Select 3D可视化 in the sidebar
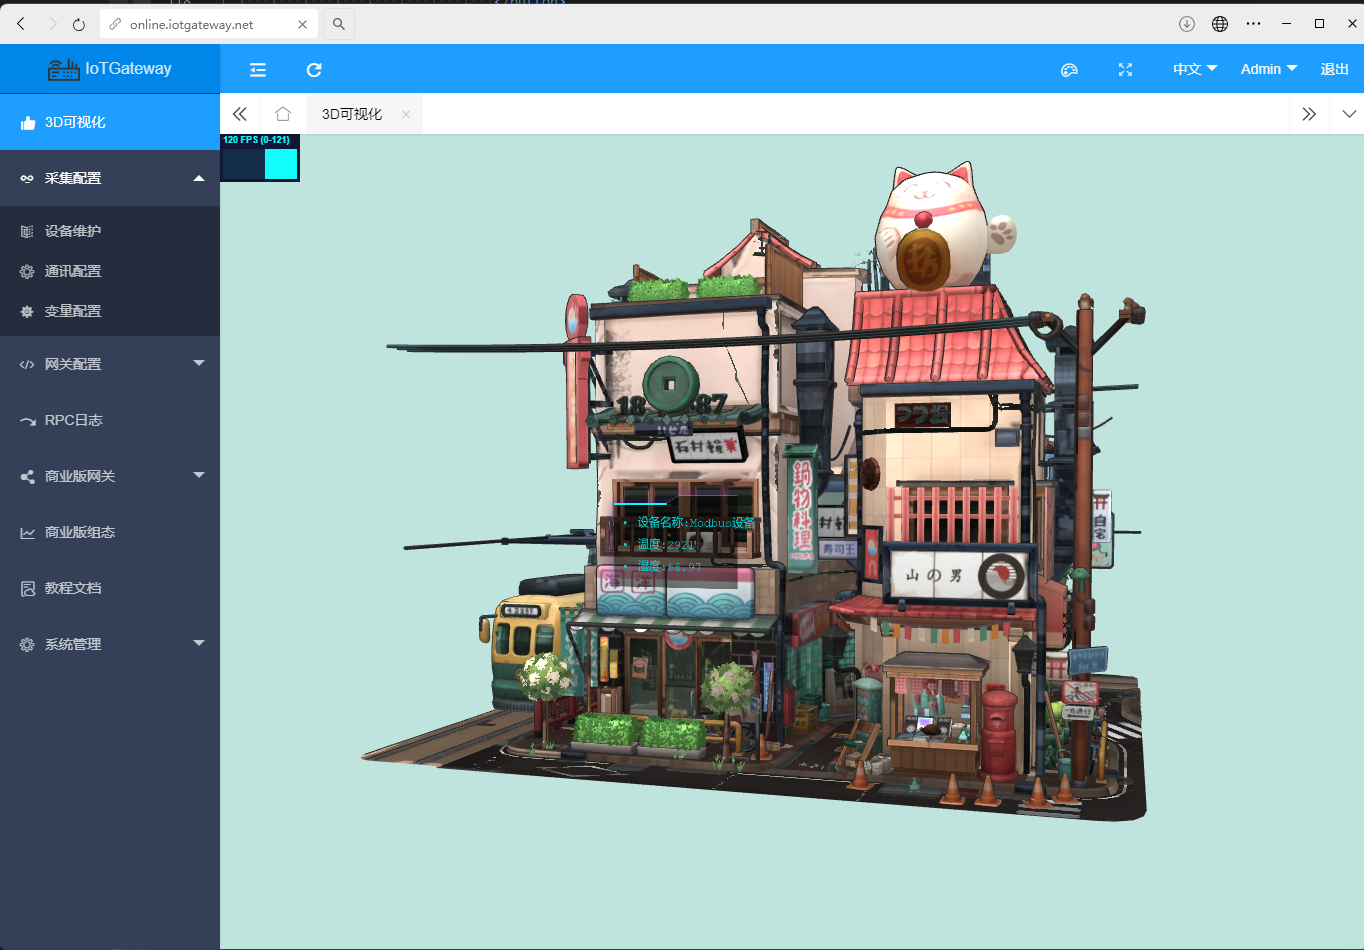The width and height of the screenshot is (1364, 950). coord(75,122)
